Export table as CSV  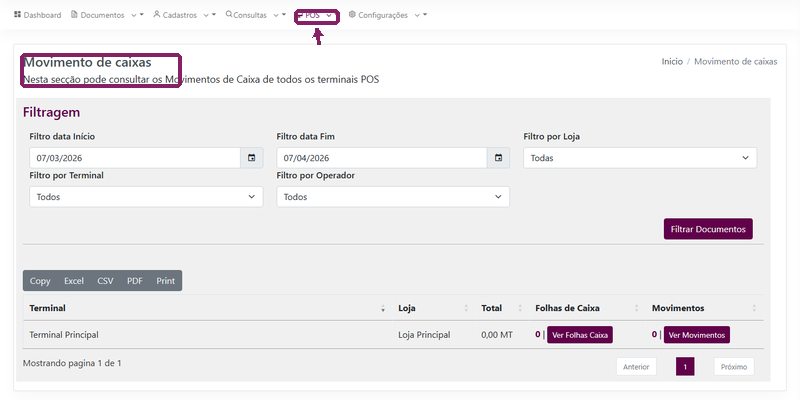pos(105,281)
